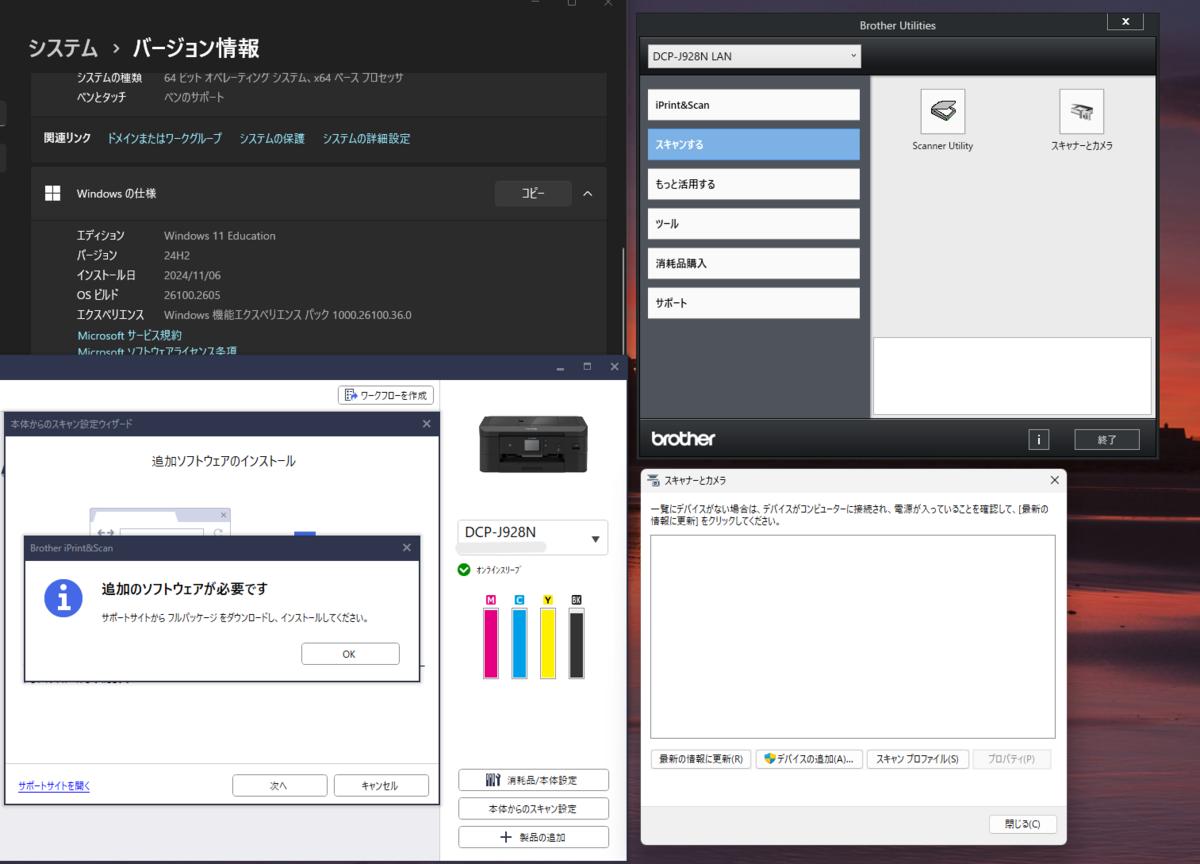
Task: Click デバイスの追加(A)... button
Action: tap(809, 759)
